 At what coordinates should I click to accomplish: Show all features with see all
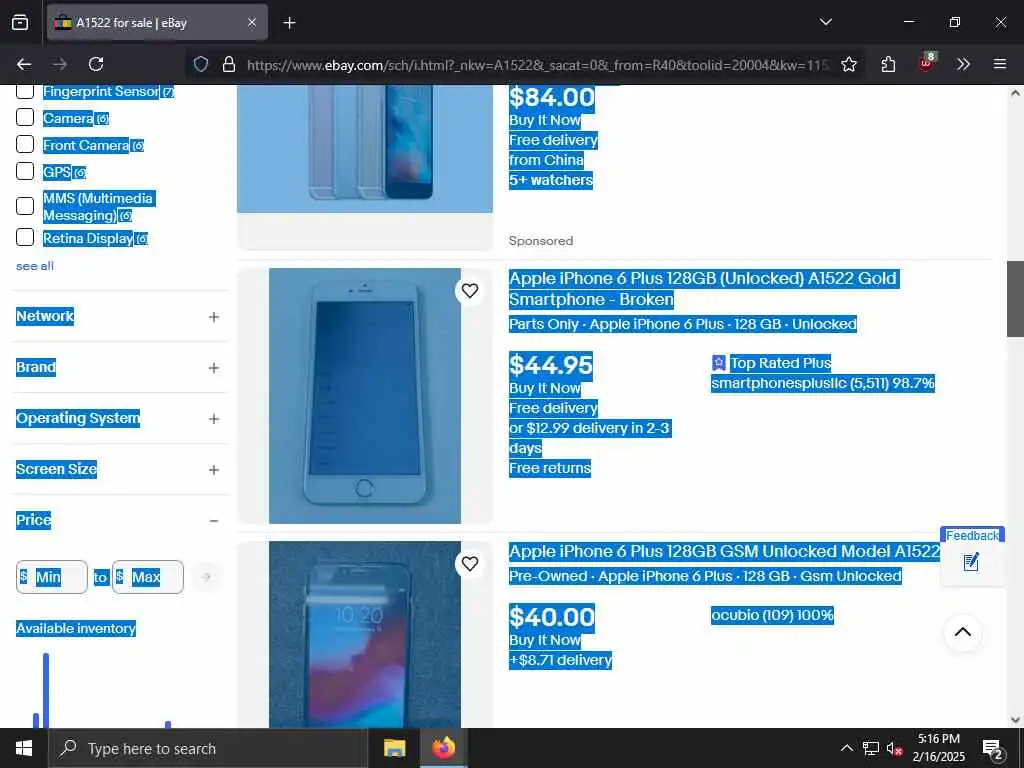click(35, 266)
